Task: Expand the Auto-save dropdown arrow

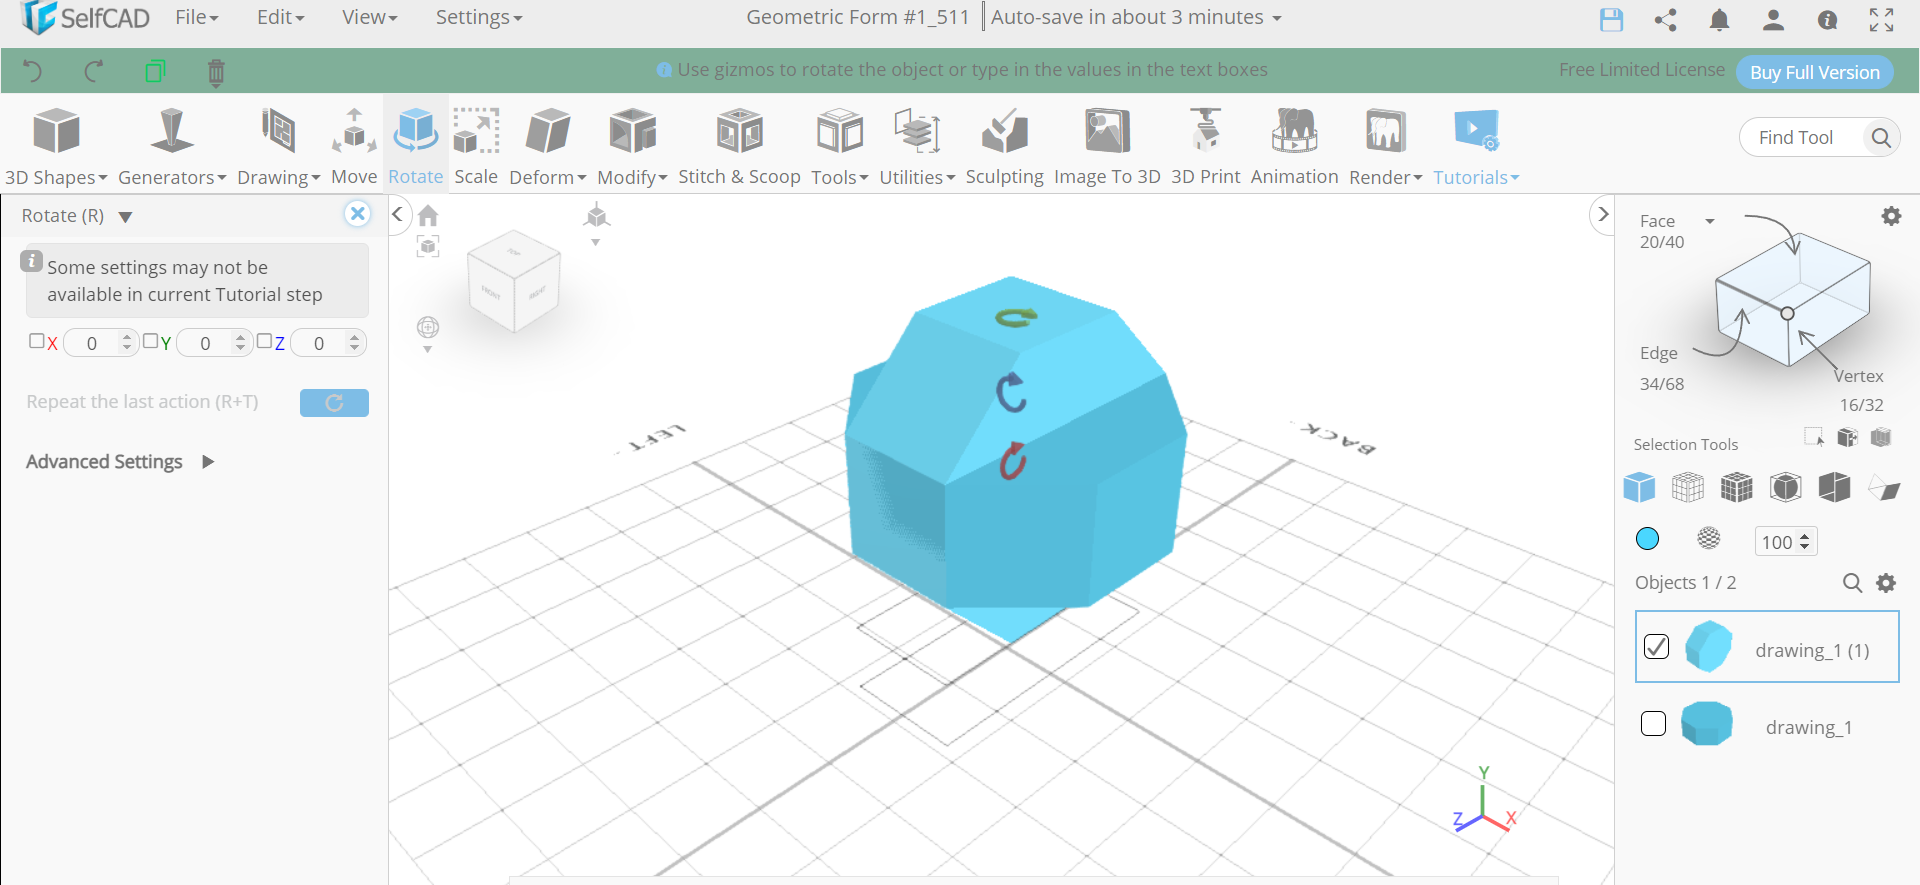Action: pyautogui.click(x=1277, y=18)
